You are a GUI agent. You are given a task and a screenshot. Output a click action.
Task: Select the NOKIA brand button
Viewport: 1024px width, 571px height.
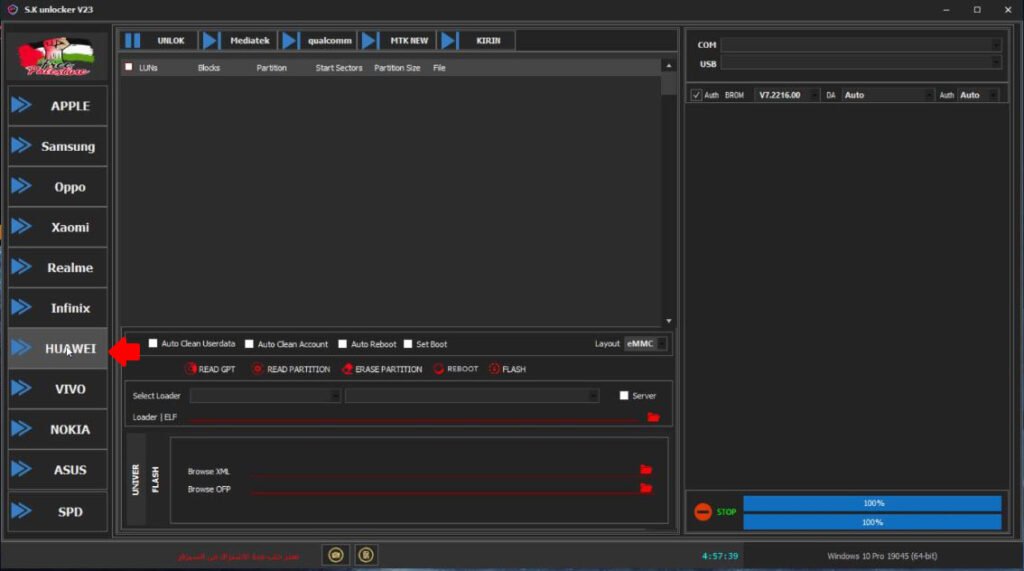(57, 429)
